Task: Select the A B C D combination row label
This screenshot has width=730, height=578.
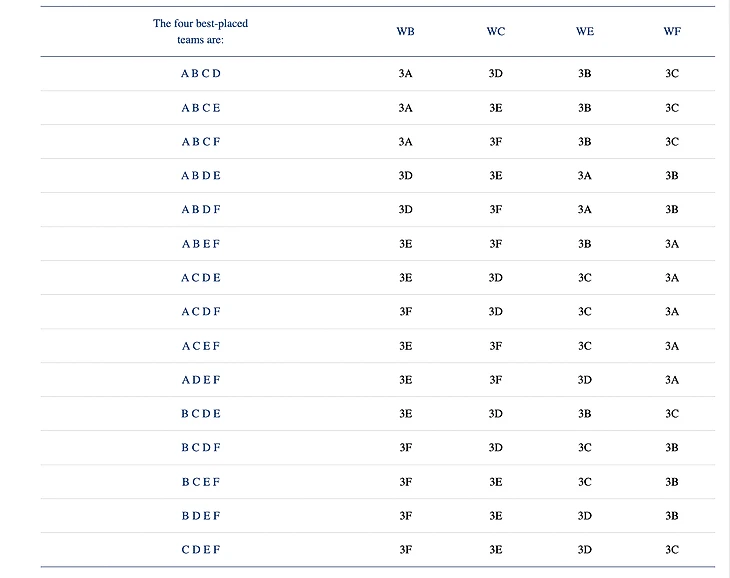Action: coord(201,73)
